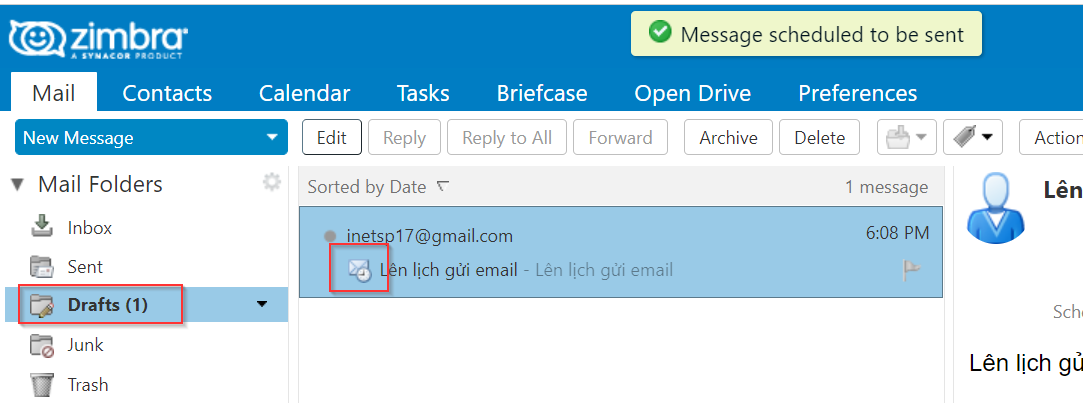1083x403 pixels.
Task: Toggle unread dot beside inetsp17@gmail.com
Action: 330,236
